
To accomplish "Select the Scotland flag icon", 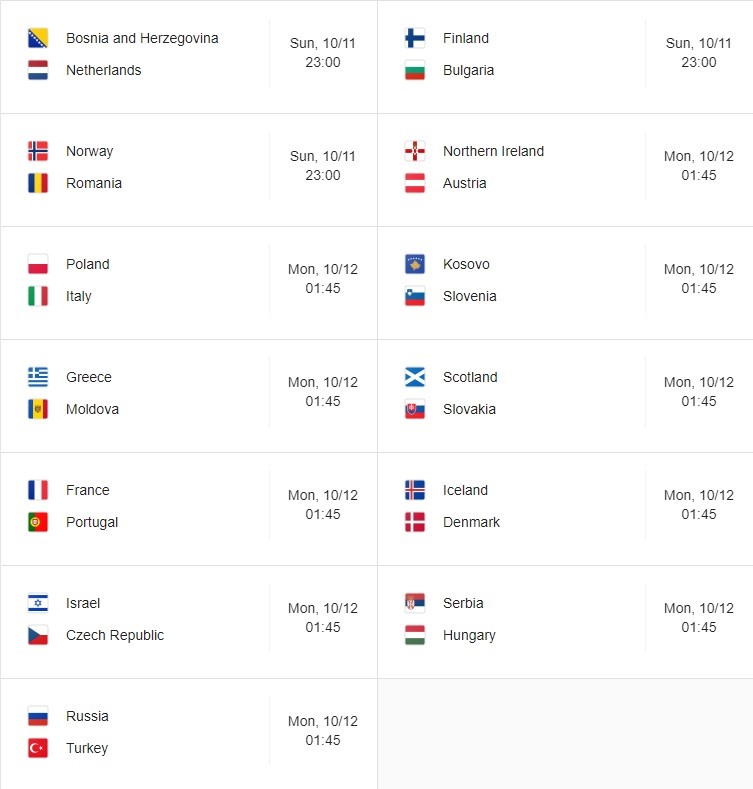I will pos(415,377).
